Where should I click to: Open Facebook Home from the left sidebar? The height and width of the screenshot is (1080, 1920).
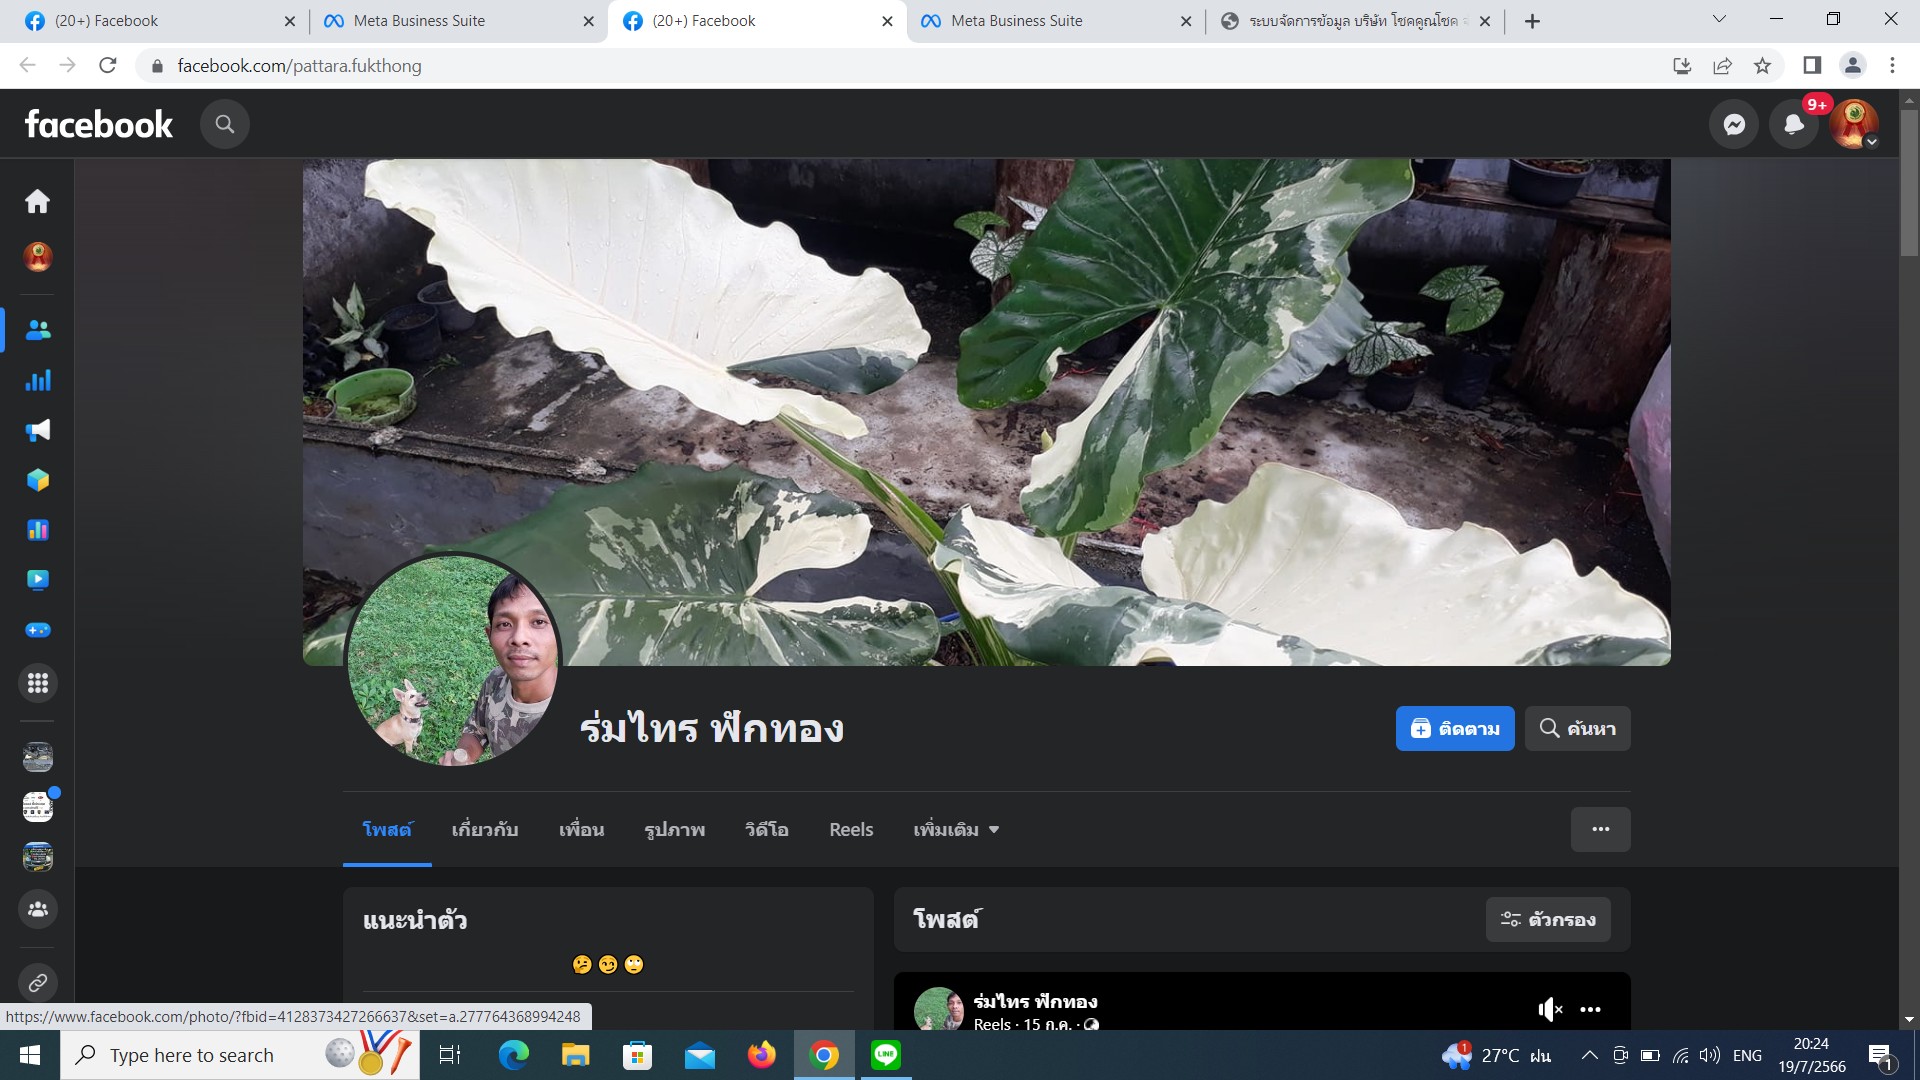click(37, 201)
